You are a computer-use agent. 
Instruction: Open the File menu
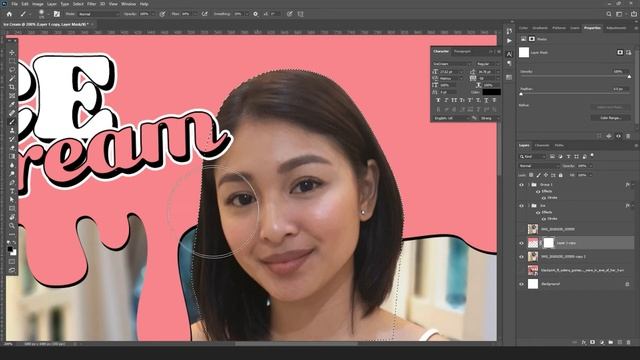(14, 4)
